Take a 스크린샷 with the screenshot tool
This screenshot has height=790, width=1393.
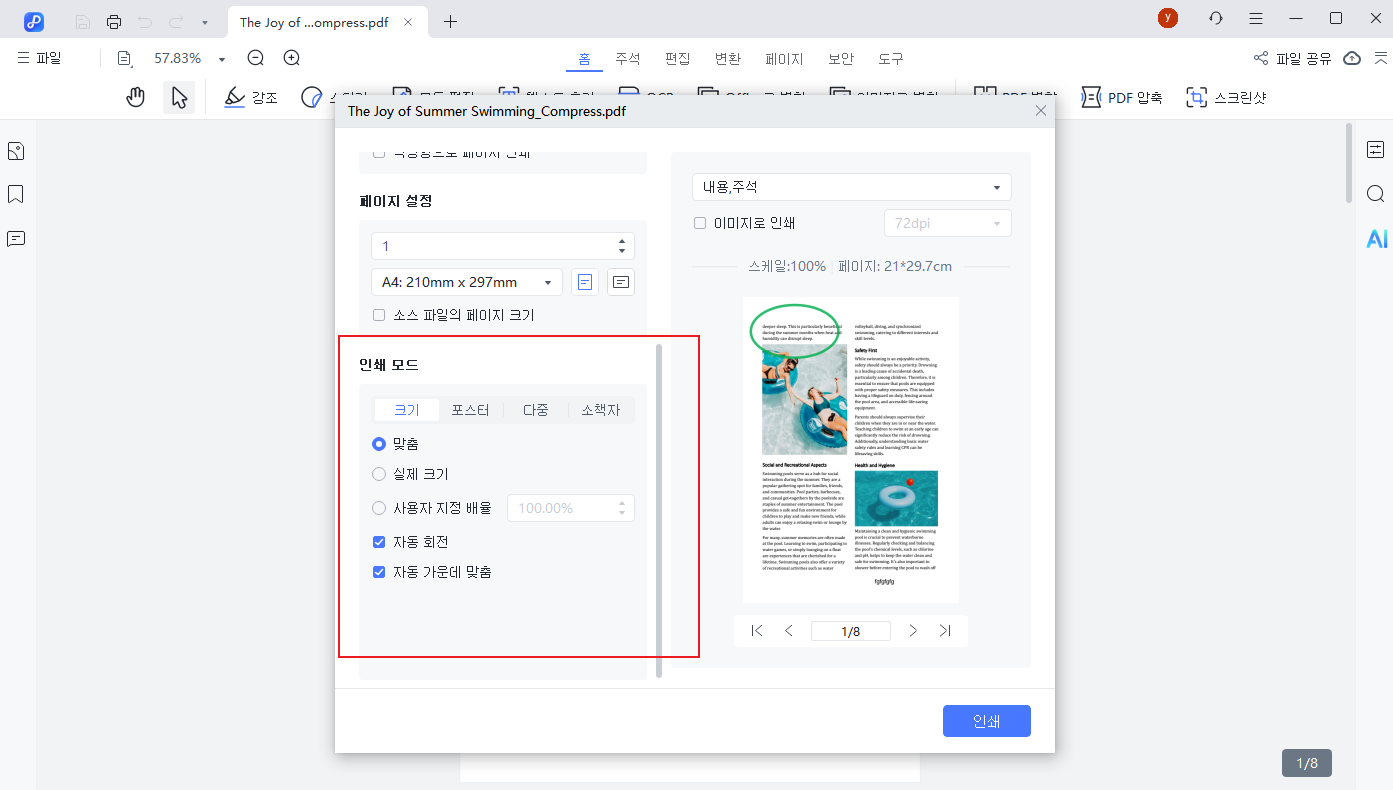point(1227,97)
